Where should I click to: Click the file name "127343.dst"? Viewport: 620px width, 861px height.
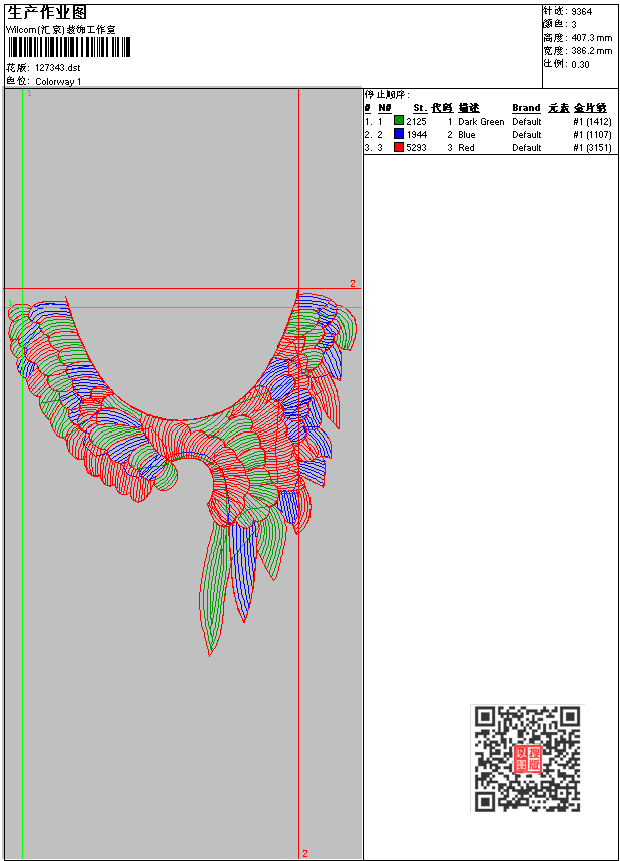[58, 68]
